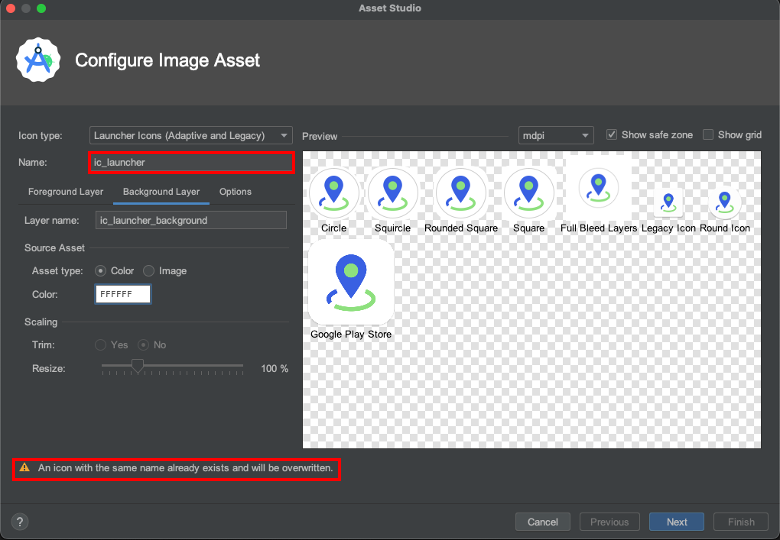Click the Asset type: label
Image resolution: width=780 pixels, height=540 pixels.
coord(57,271)
